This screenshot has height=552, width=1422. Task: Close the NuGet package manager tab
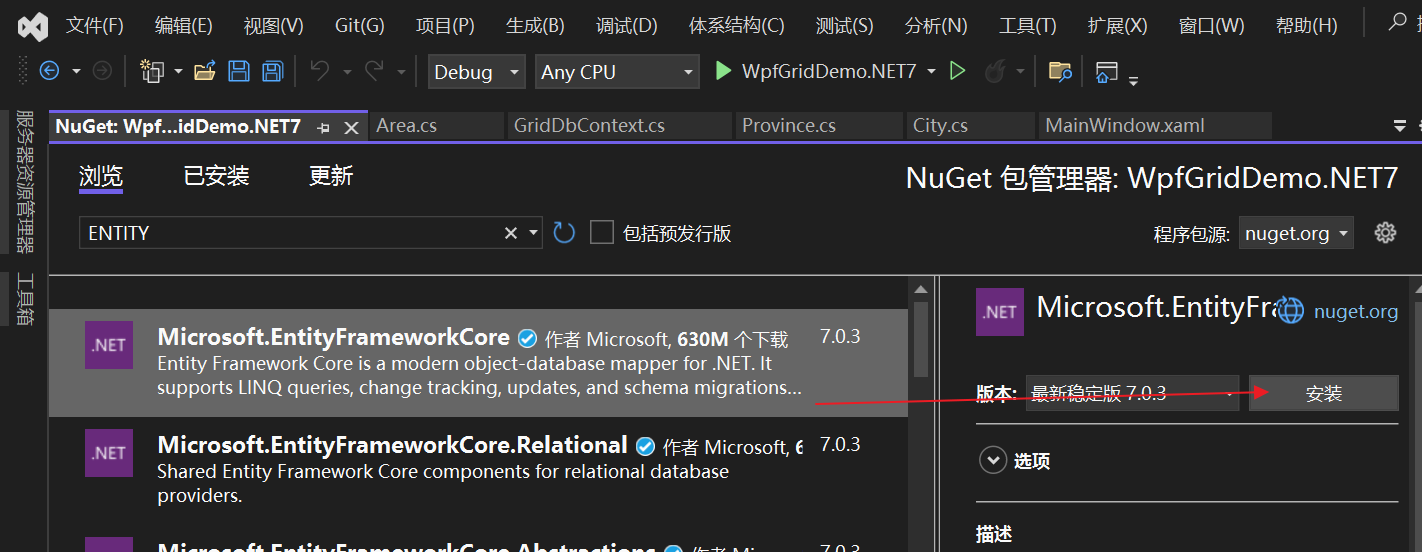point(351,127)
